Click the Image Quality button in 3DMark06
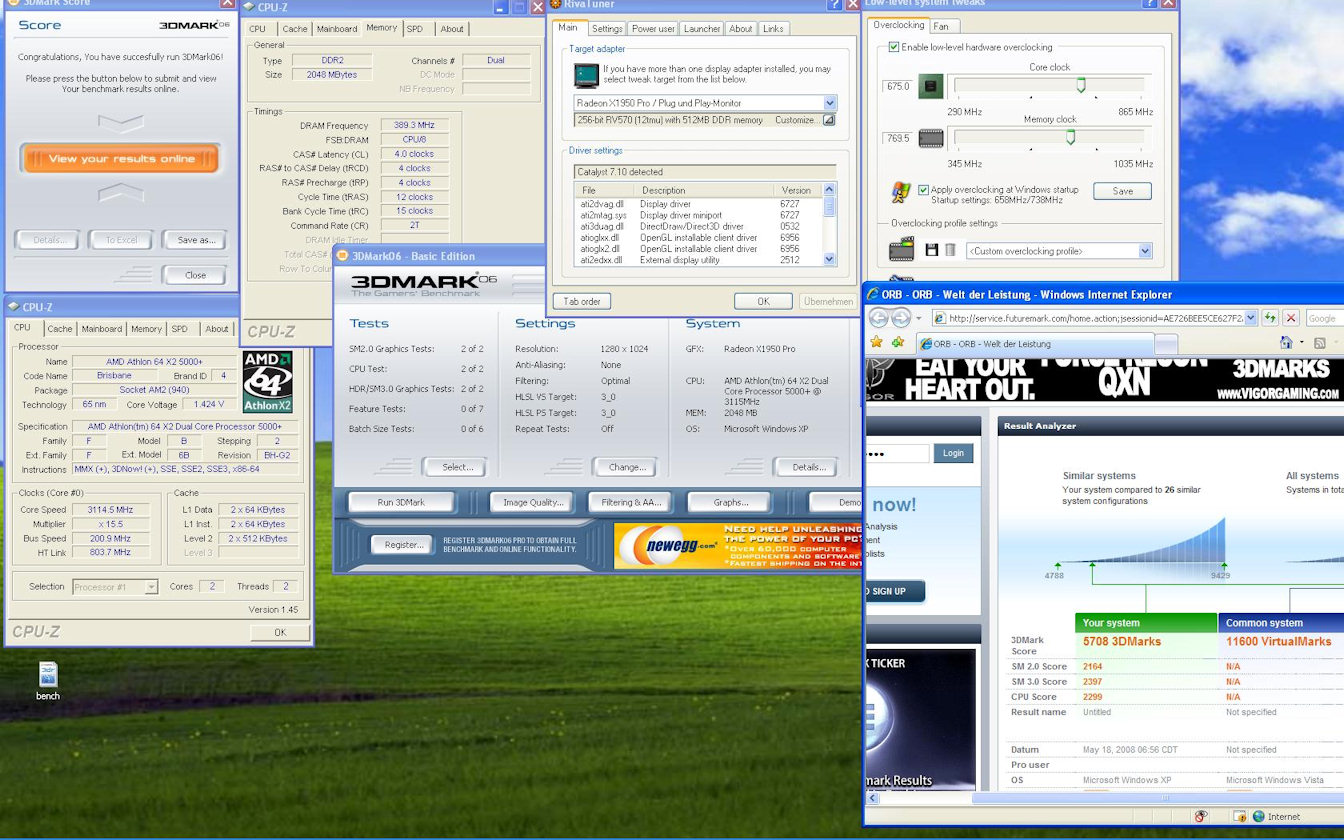This screenshot has height=840, width=1344. coord(534,502)
